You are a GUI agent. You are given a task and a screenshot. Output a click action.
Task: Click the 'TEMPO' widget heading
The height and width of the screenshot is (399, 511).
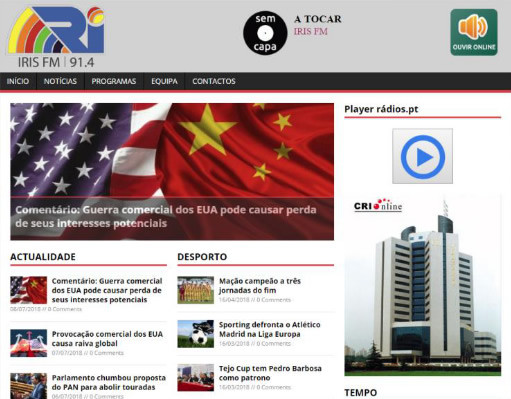point(361,393)
